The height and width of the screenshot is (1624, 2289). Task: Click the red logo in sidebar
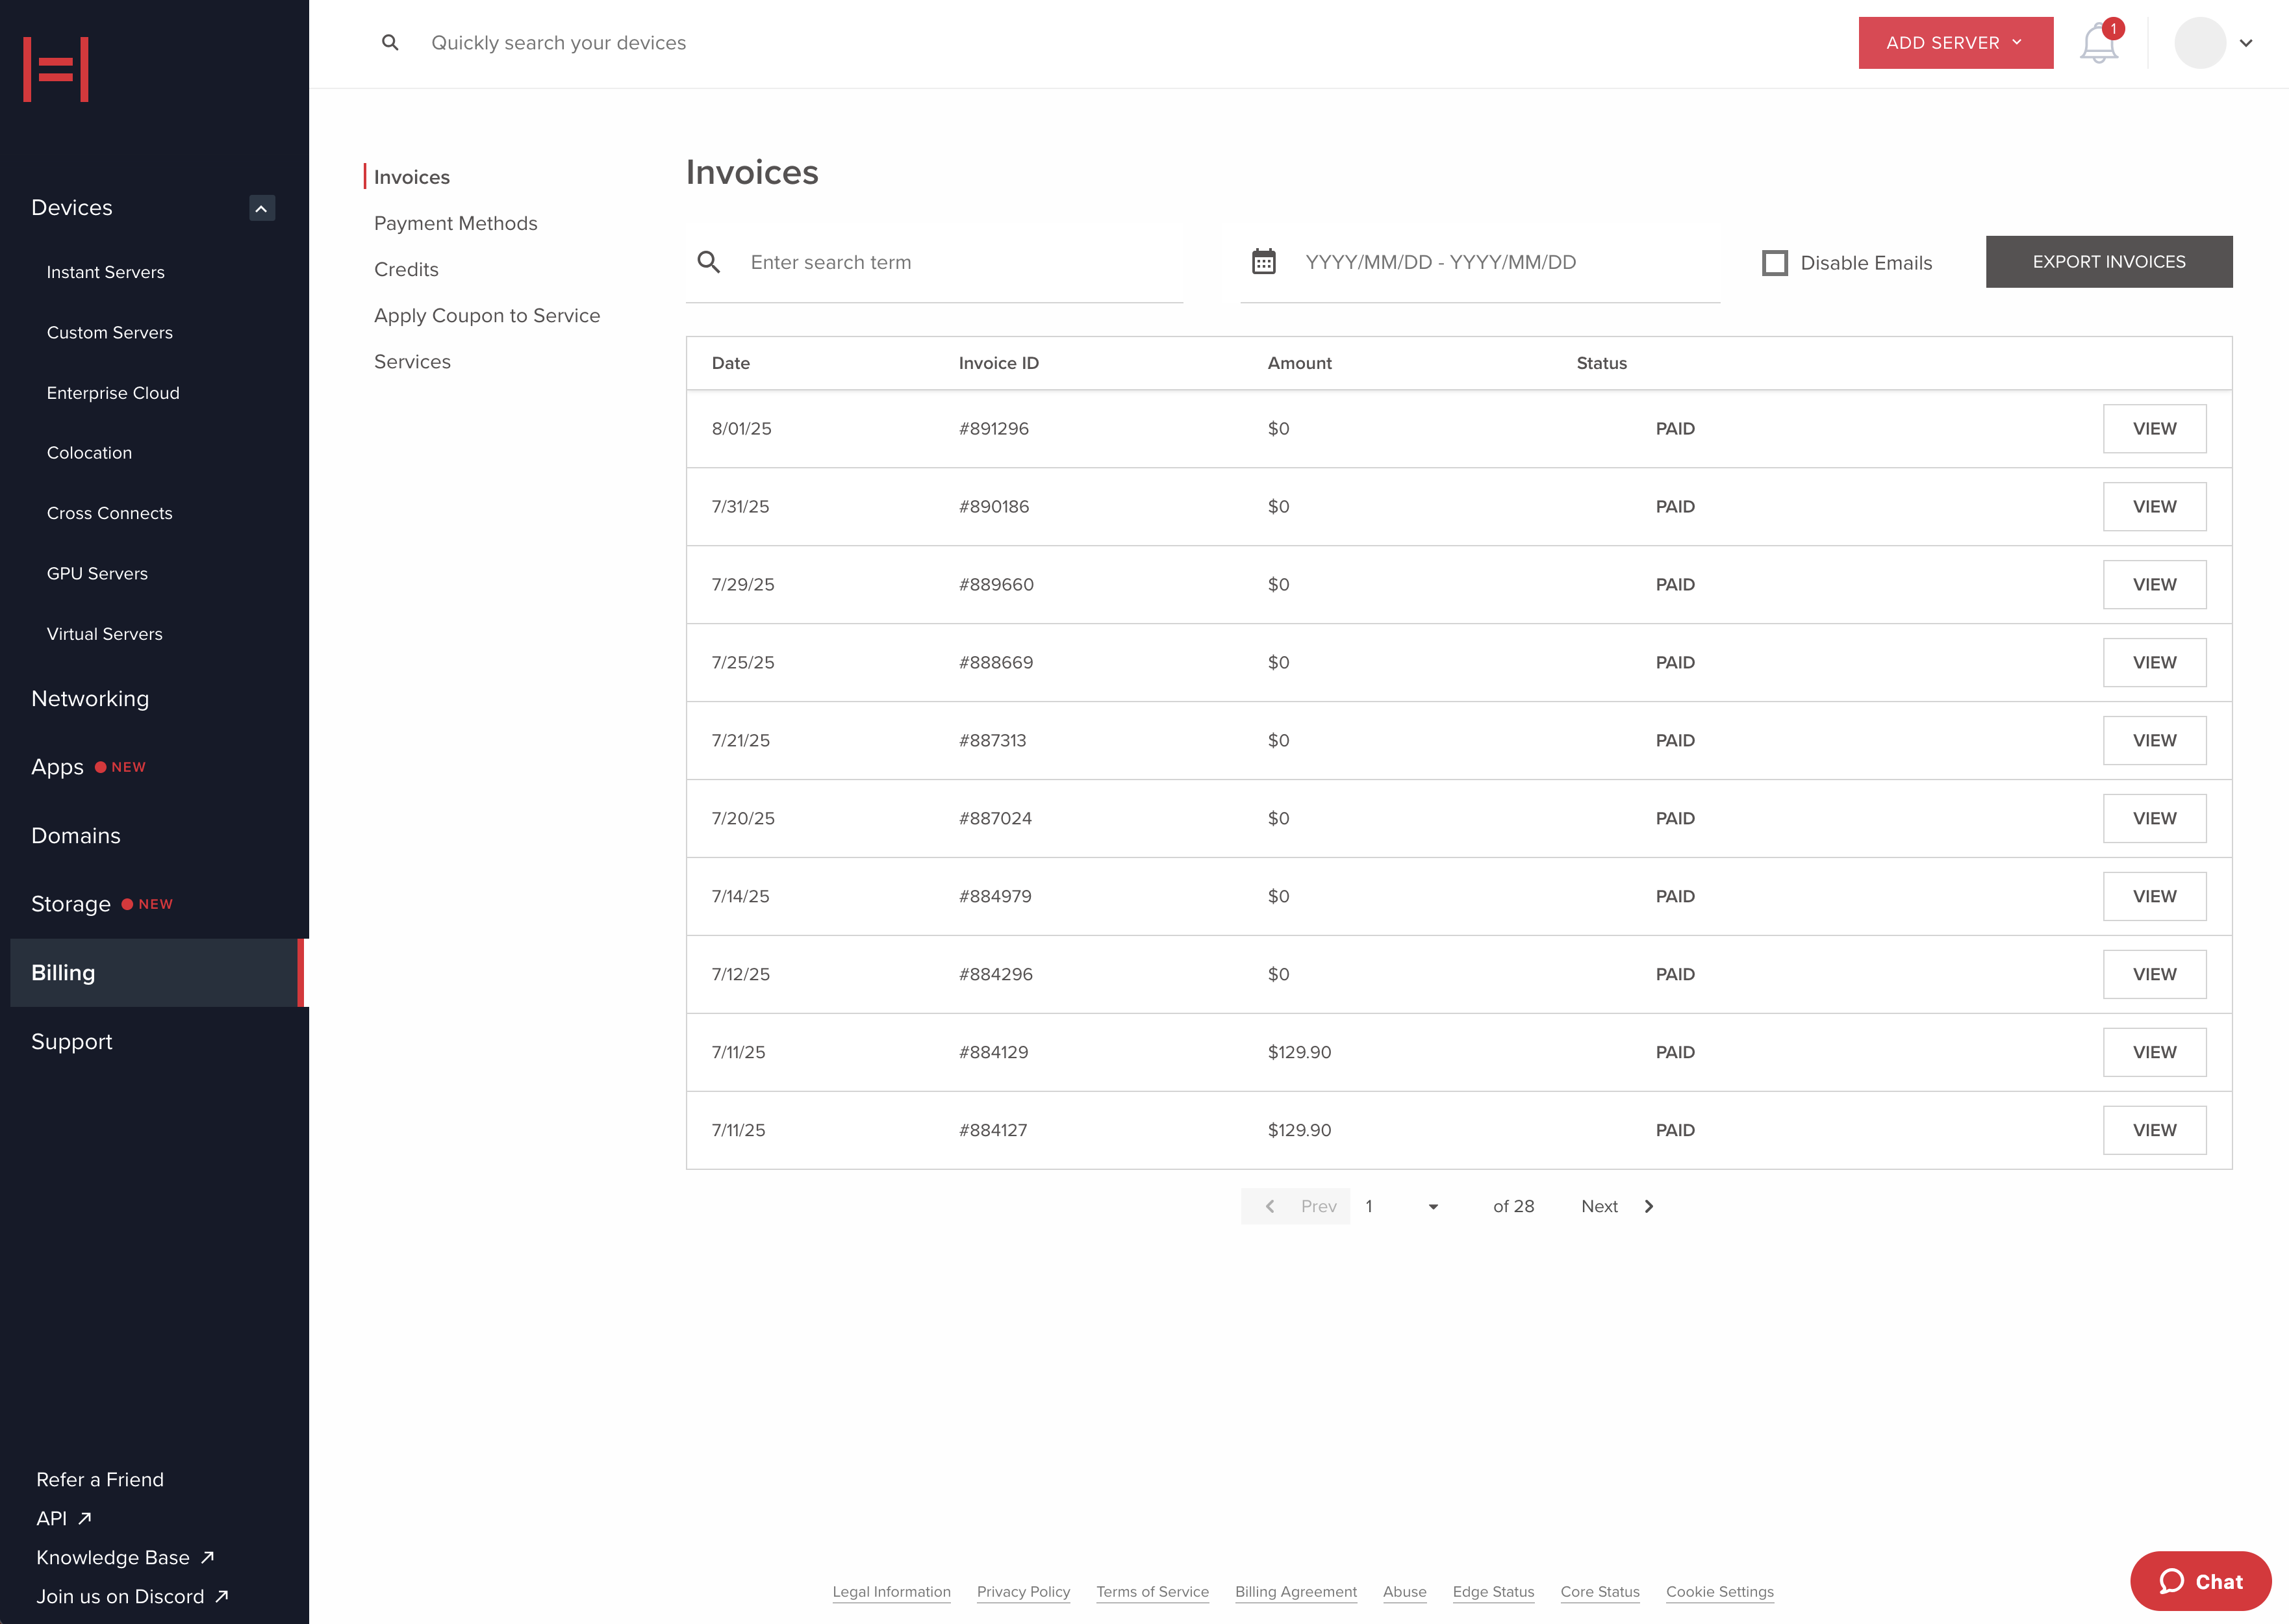(x=56, y=69)
